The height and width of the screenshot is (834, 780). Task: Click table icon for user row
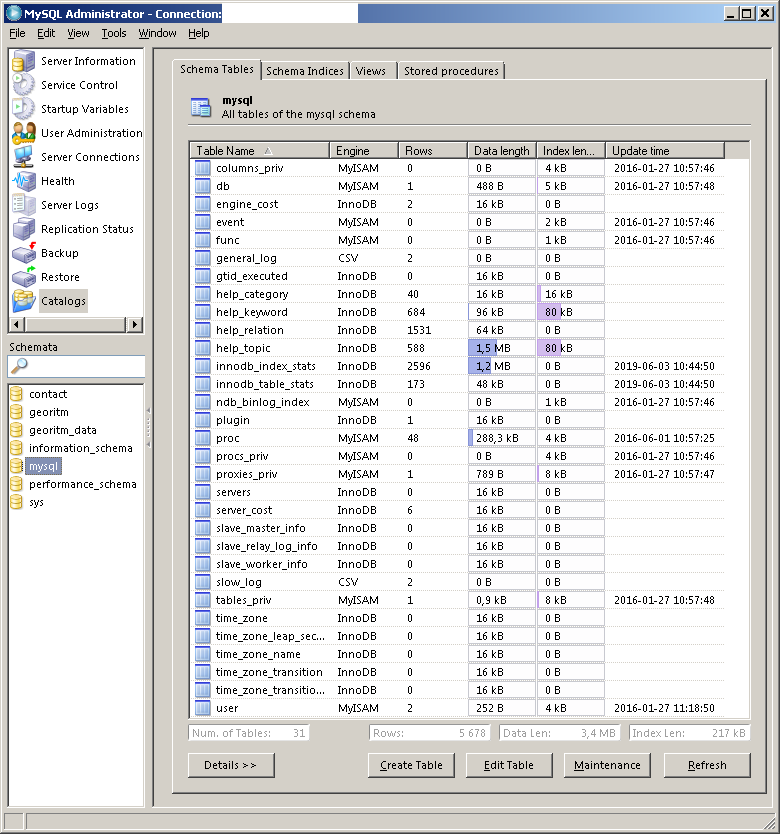[x=202, y=708]
